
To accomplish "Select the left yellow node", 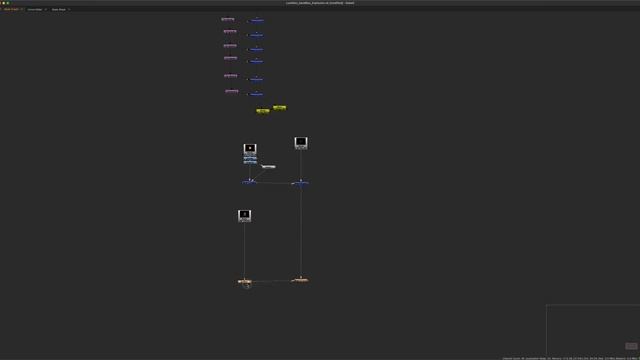I will pyautogui.click(x=263, y=111).
